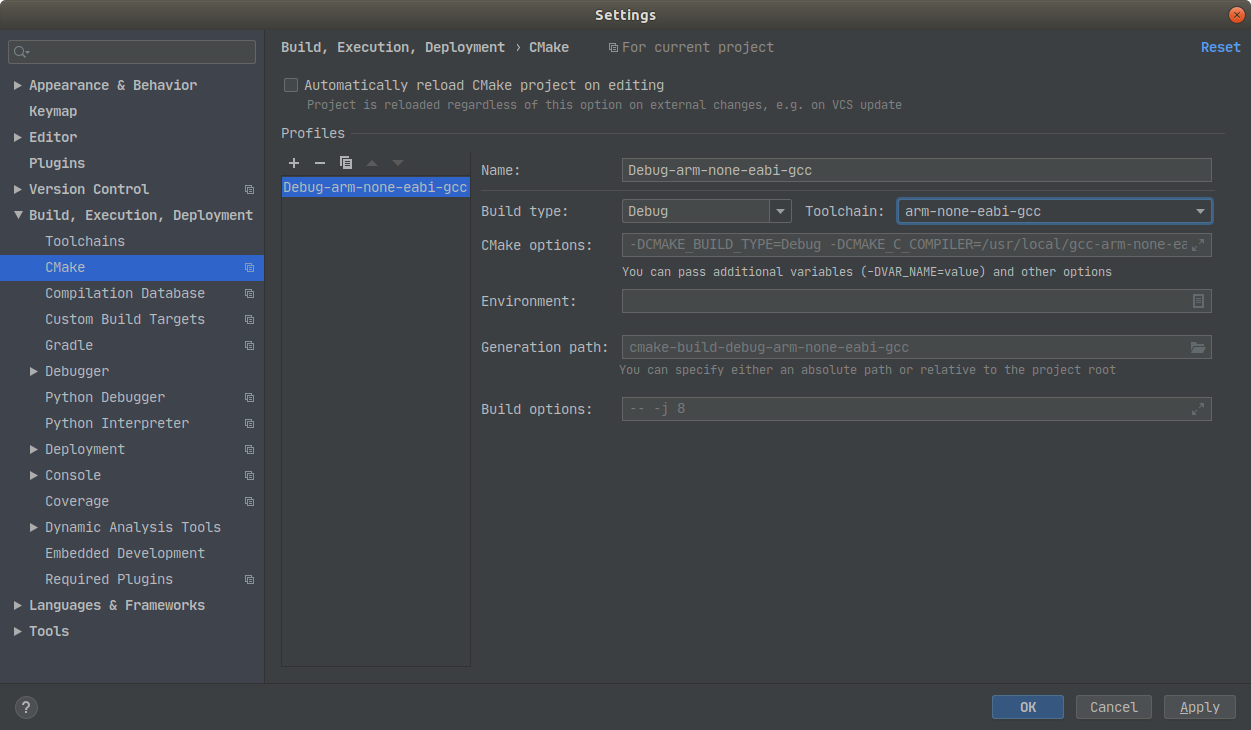The image size is (1251, 730).
Task: Open Environment variables editor icon
Action: coord(1198,301)
